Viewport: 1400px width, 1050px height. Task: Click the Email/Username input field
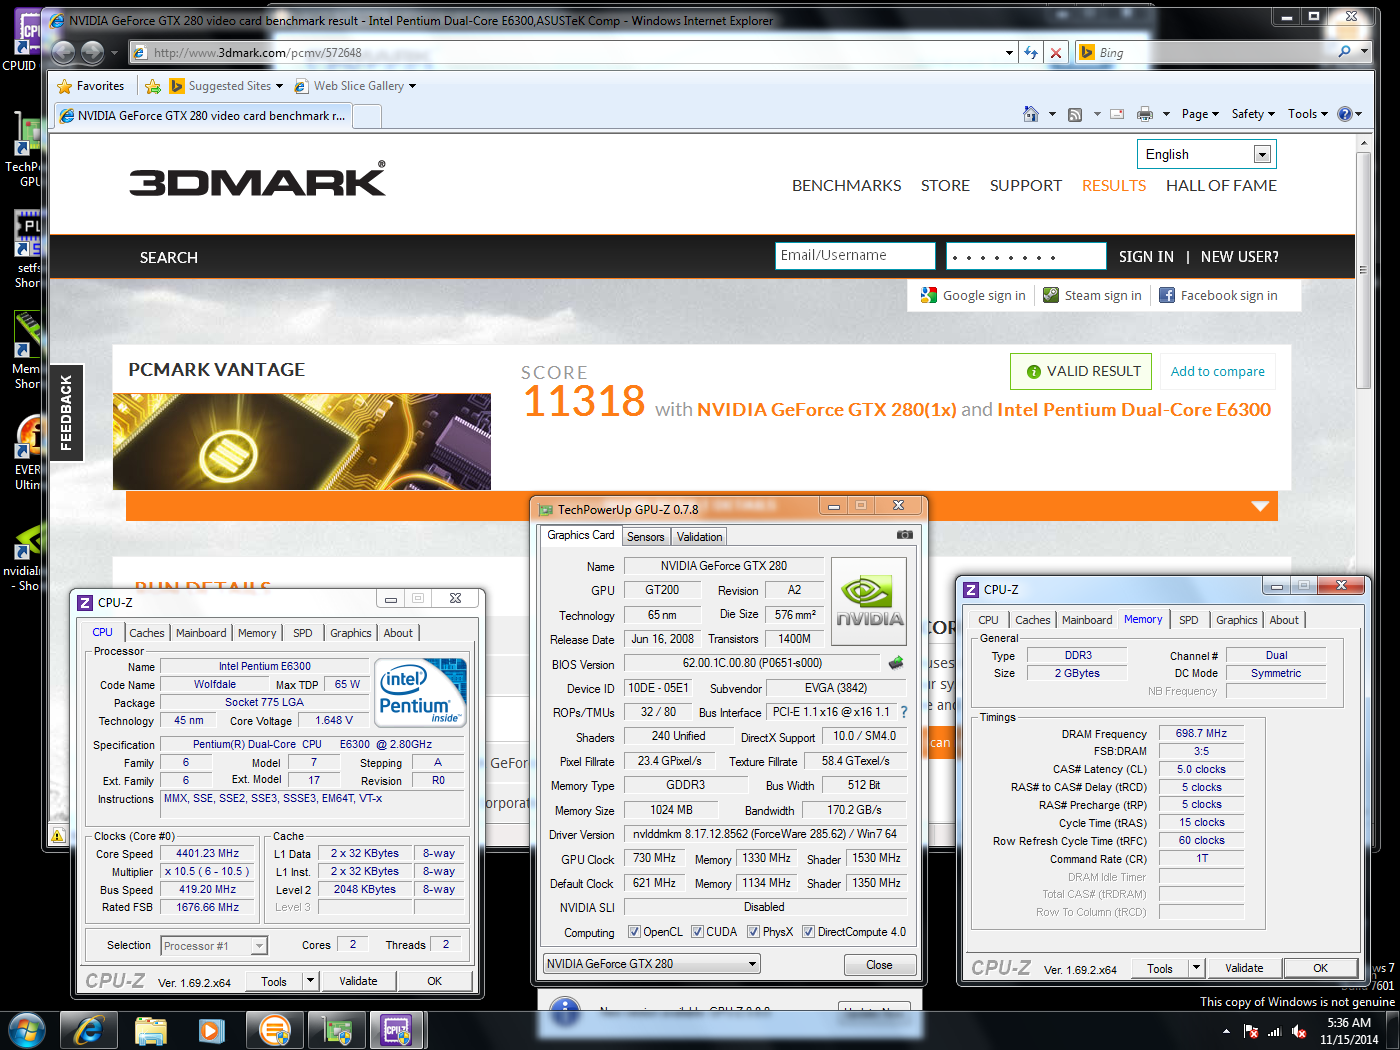pyautogui.click(x=855, y=256)
